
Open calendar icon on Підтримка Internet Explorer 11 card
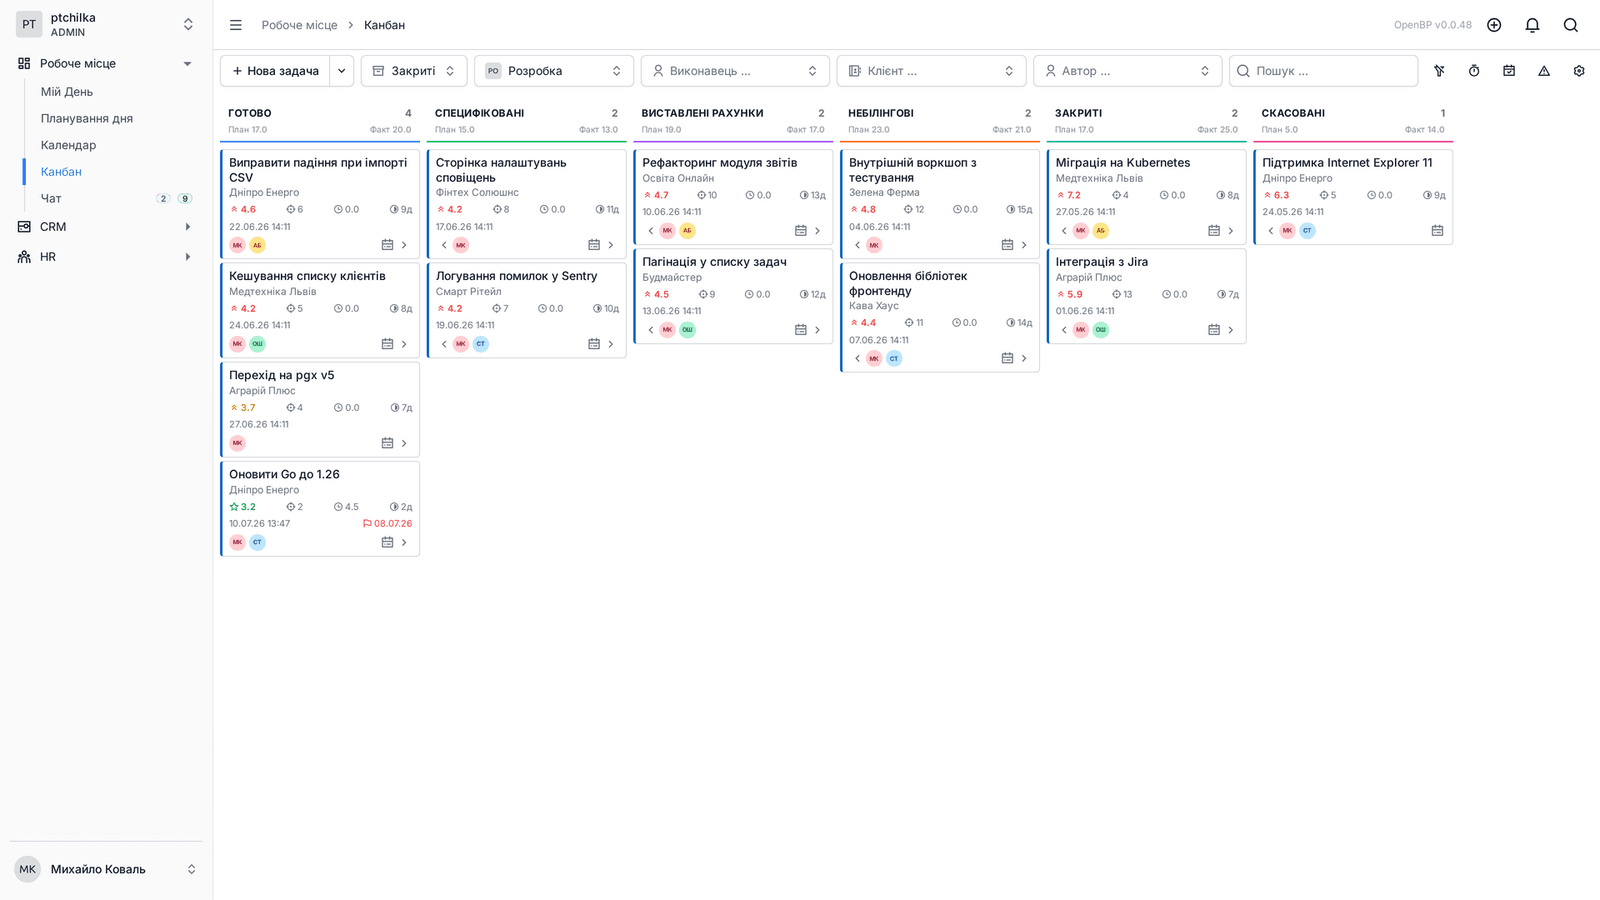click(x=1437, y=230)
